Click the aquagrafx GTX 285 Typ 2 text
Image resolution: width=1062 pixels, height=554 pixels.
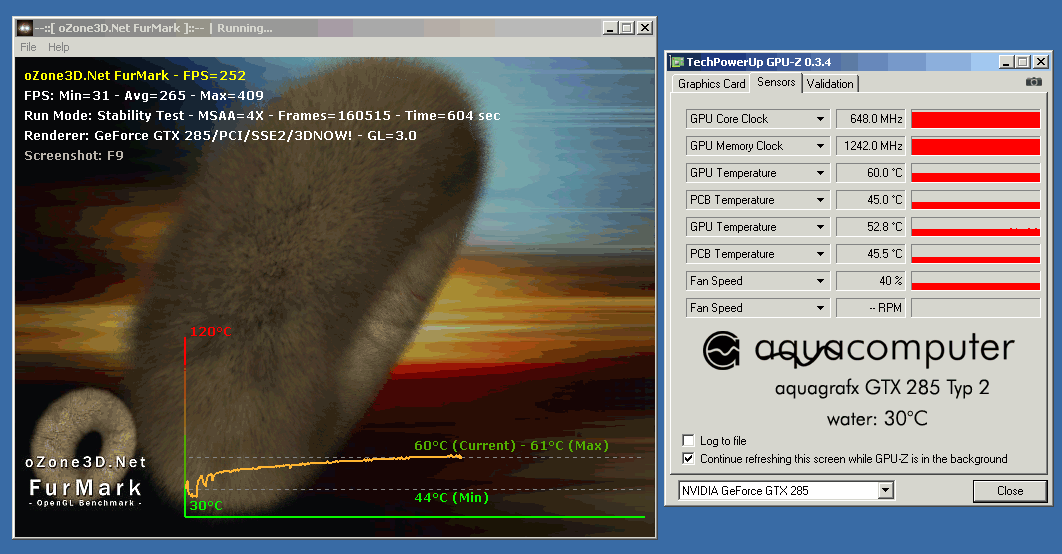click(882, 388)
